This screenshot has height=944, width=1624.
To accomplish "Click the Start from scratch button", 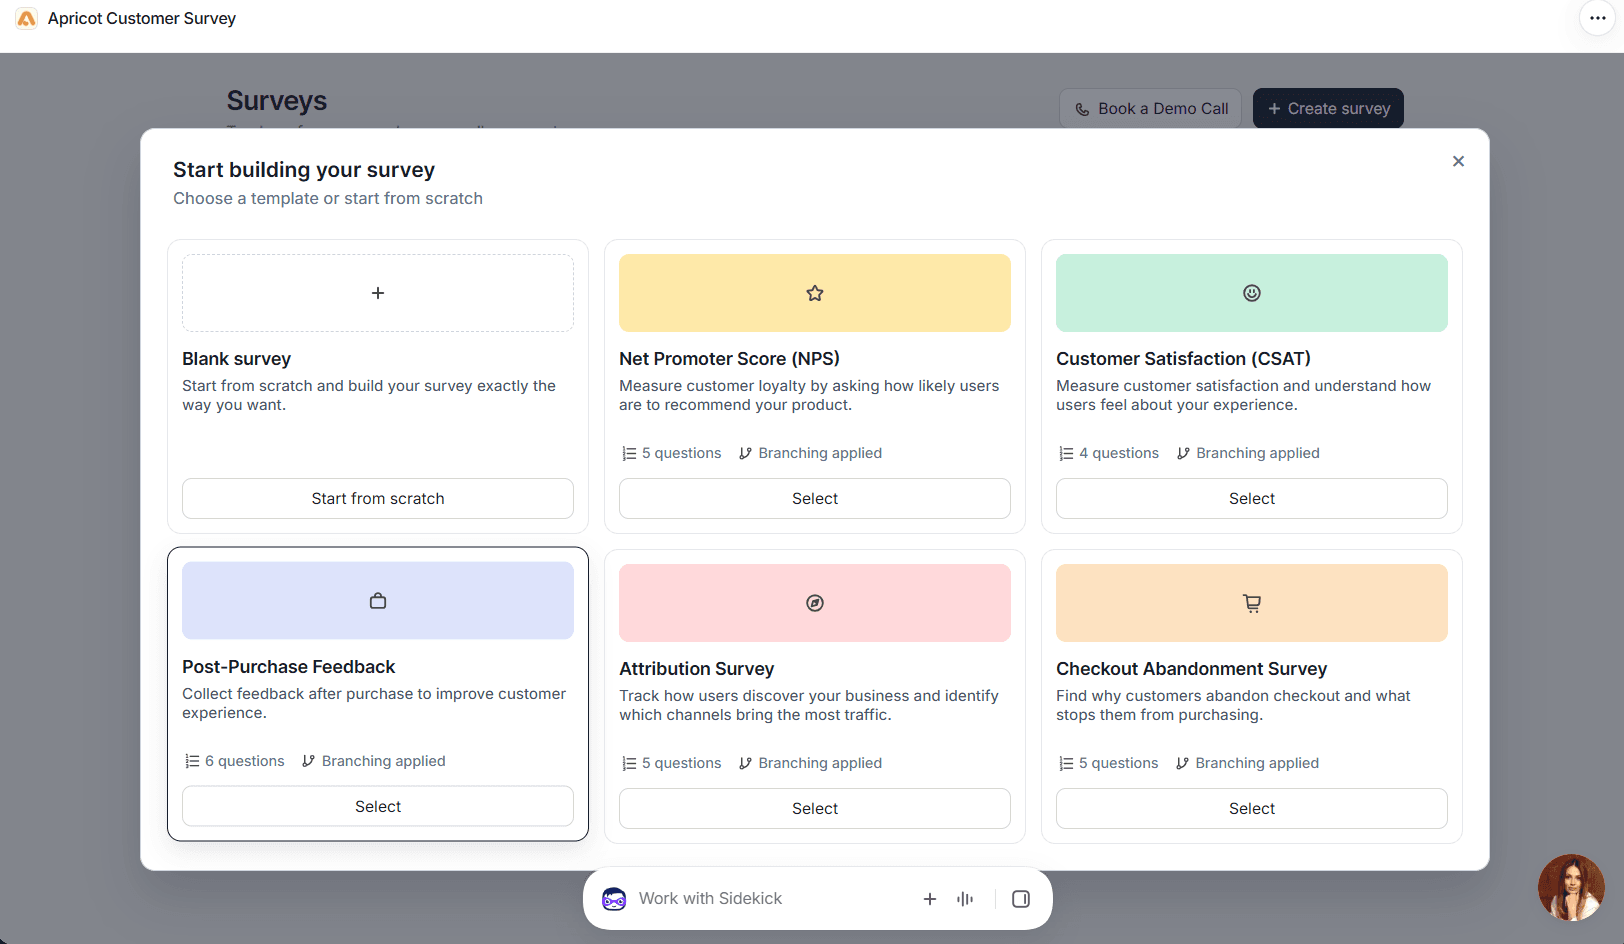I will [378, 498].
